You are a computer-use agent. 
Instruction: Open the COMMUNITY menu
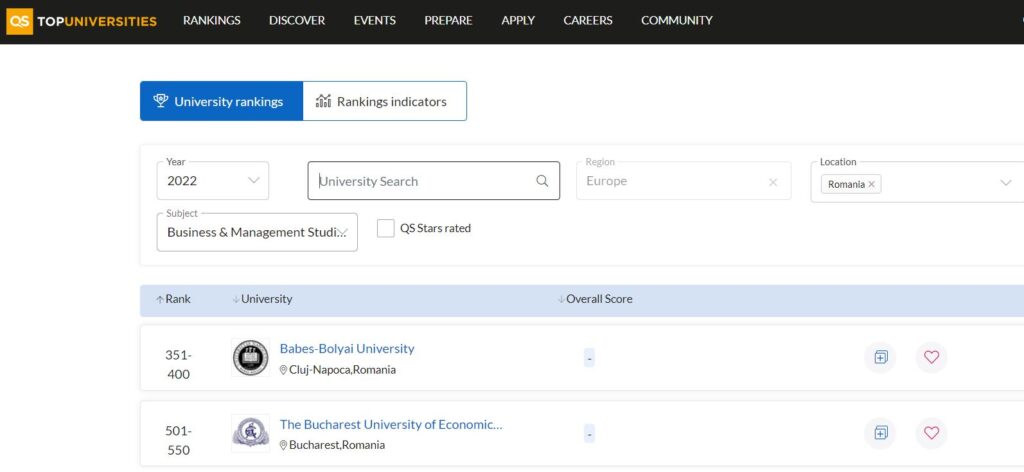pos(677,21)
